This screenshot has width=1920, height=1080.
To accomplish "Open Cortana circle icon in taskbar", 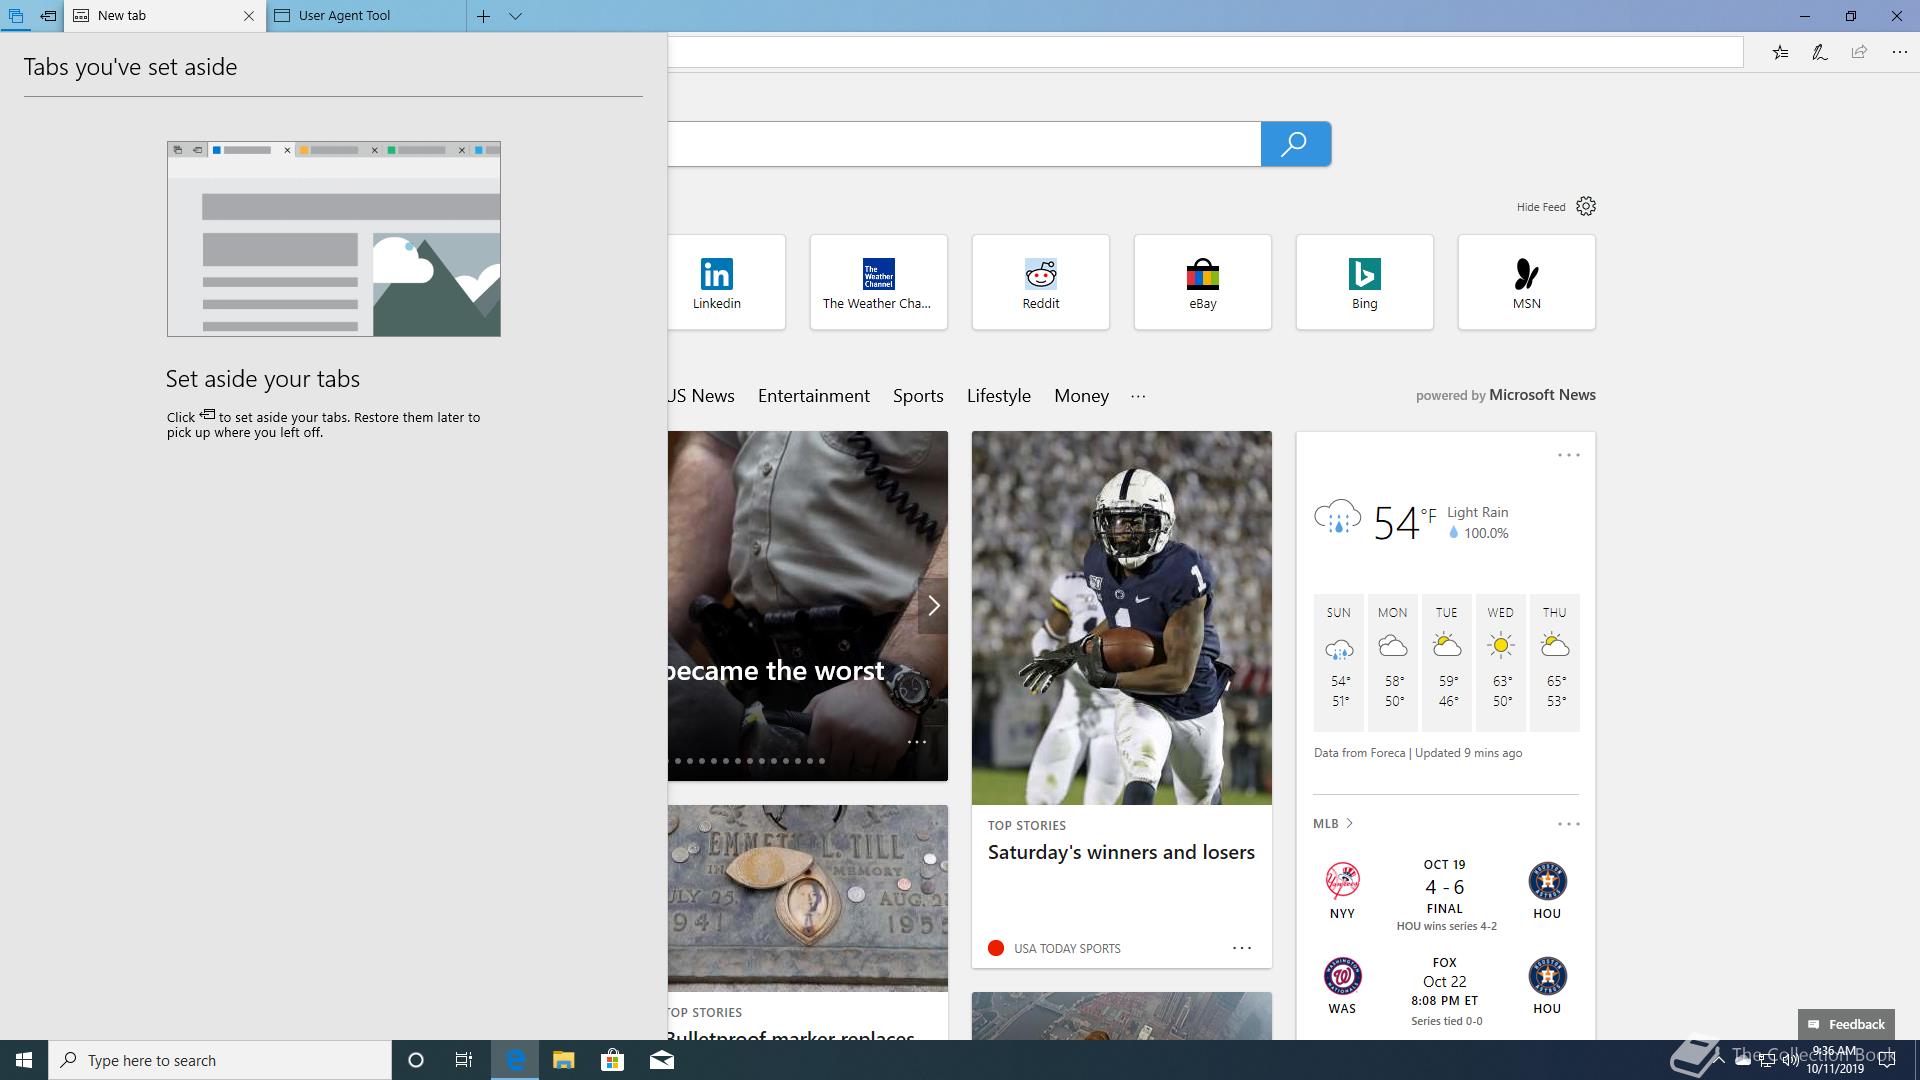I will click(x=416, y=1060).
